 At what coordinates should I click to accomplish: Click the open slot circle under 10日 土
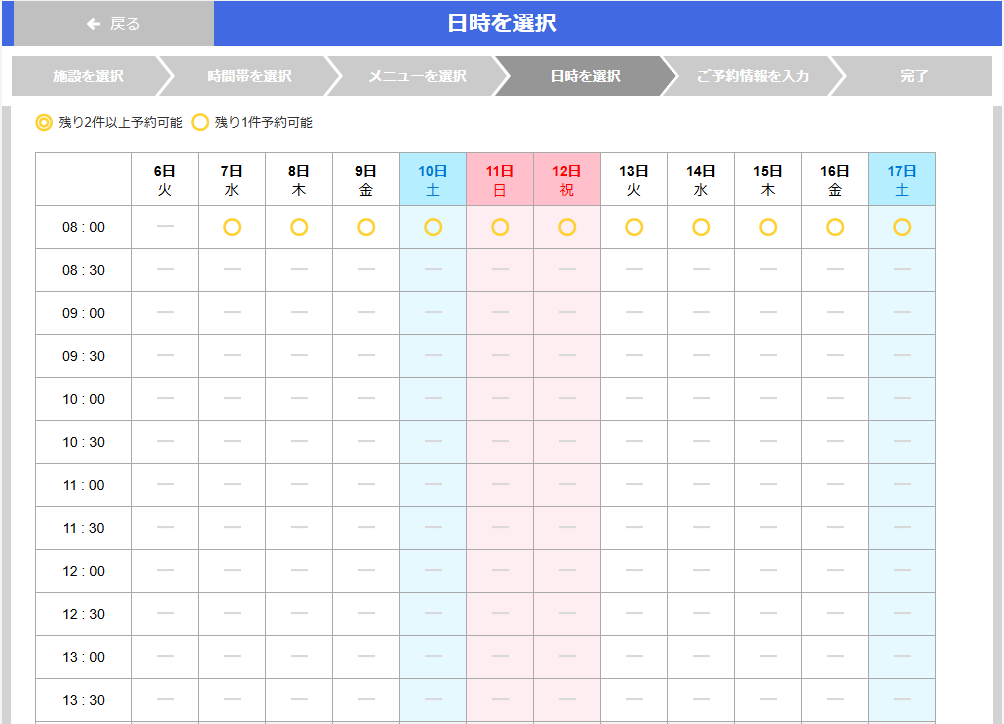tap(432, 227)
